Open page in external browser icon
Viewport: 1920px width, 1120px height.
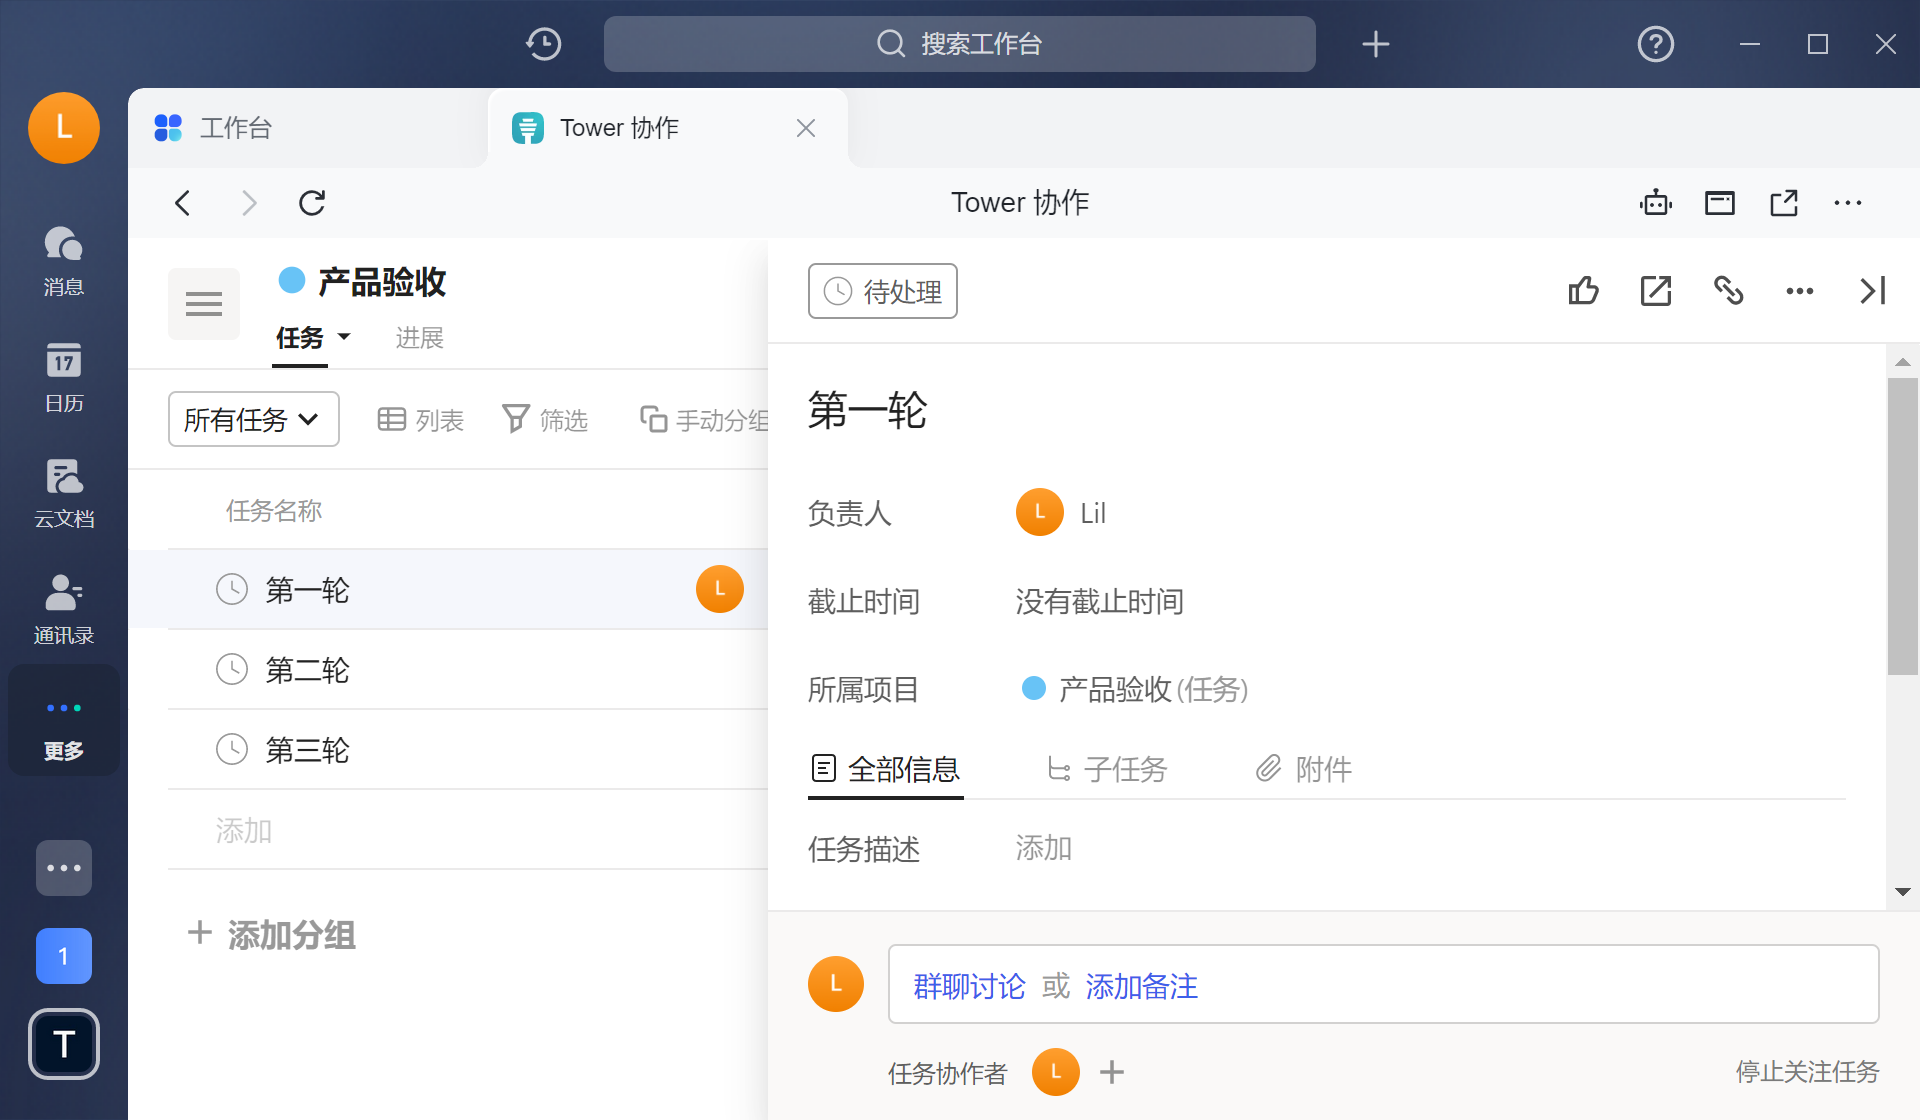pos(1784,203)
